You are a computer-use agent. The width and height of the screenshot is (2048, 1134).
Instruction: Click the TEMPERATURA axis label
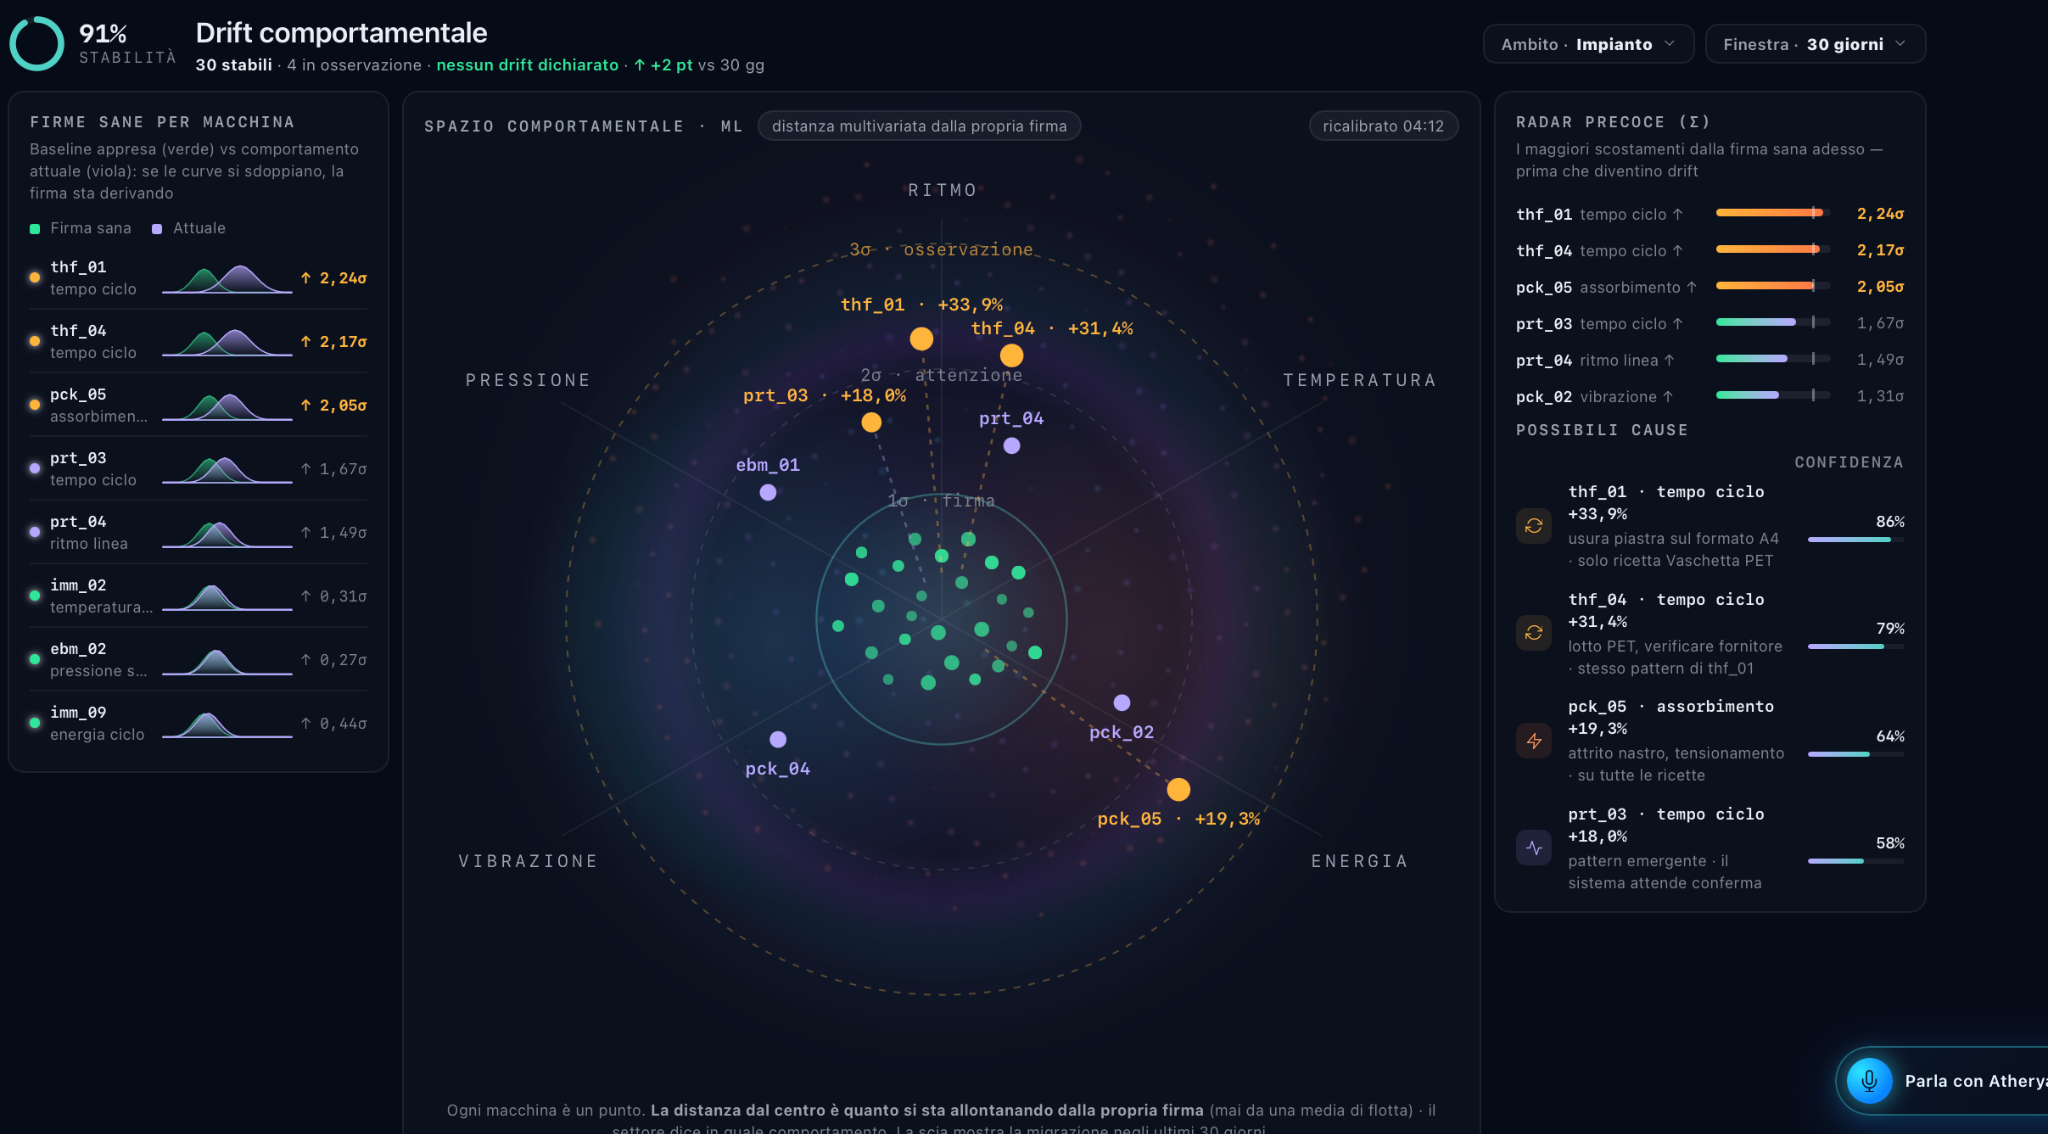[x=1359, y=380]
